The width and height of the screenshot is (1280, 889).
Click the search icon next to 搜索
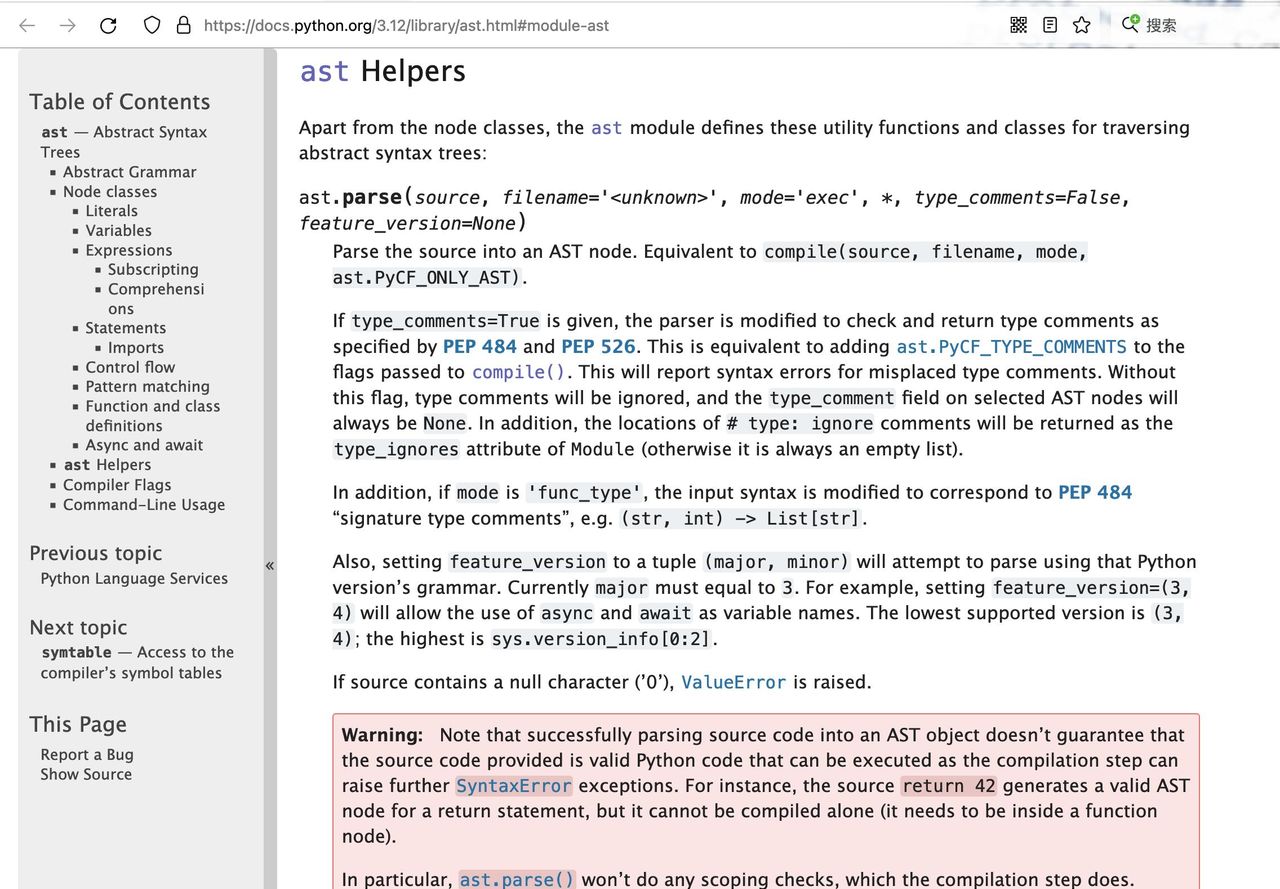1130,25
